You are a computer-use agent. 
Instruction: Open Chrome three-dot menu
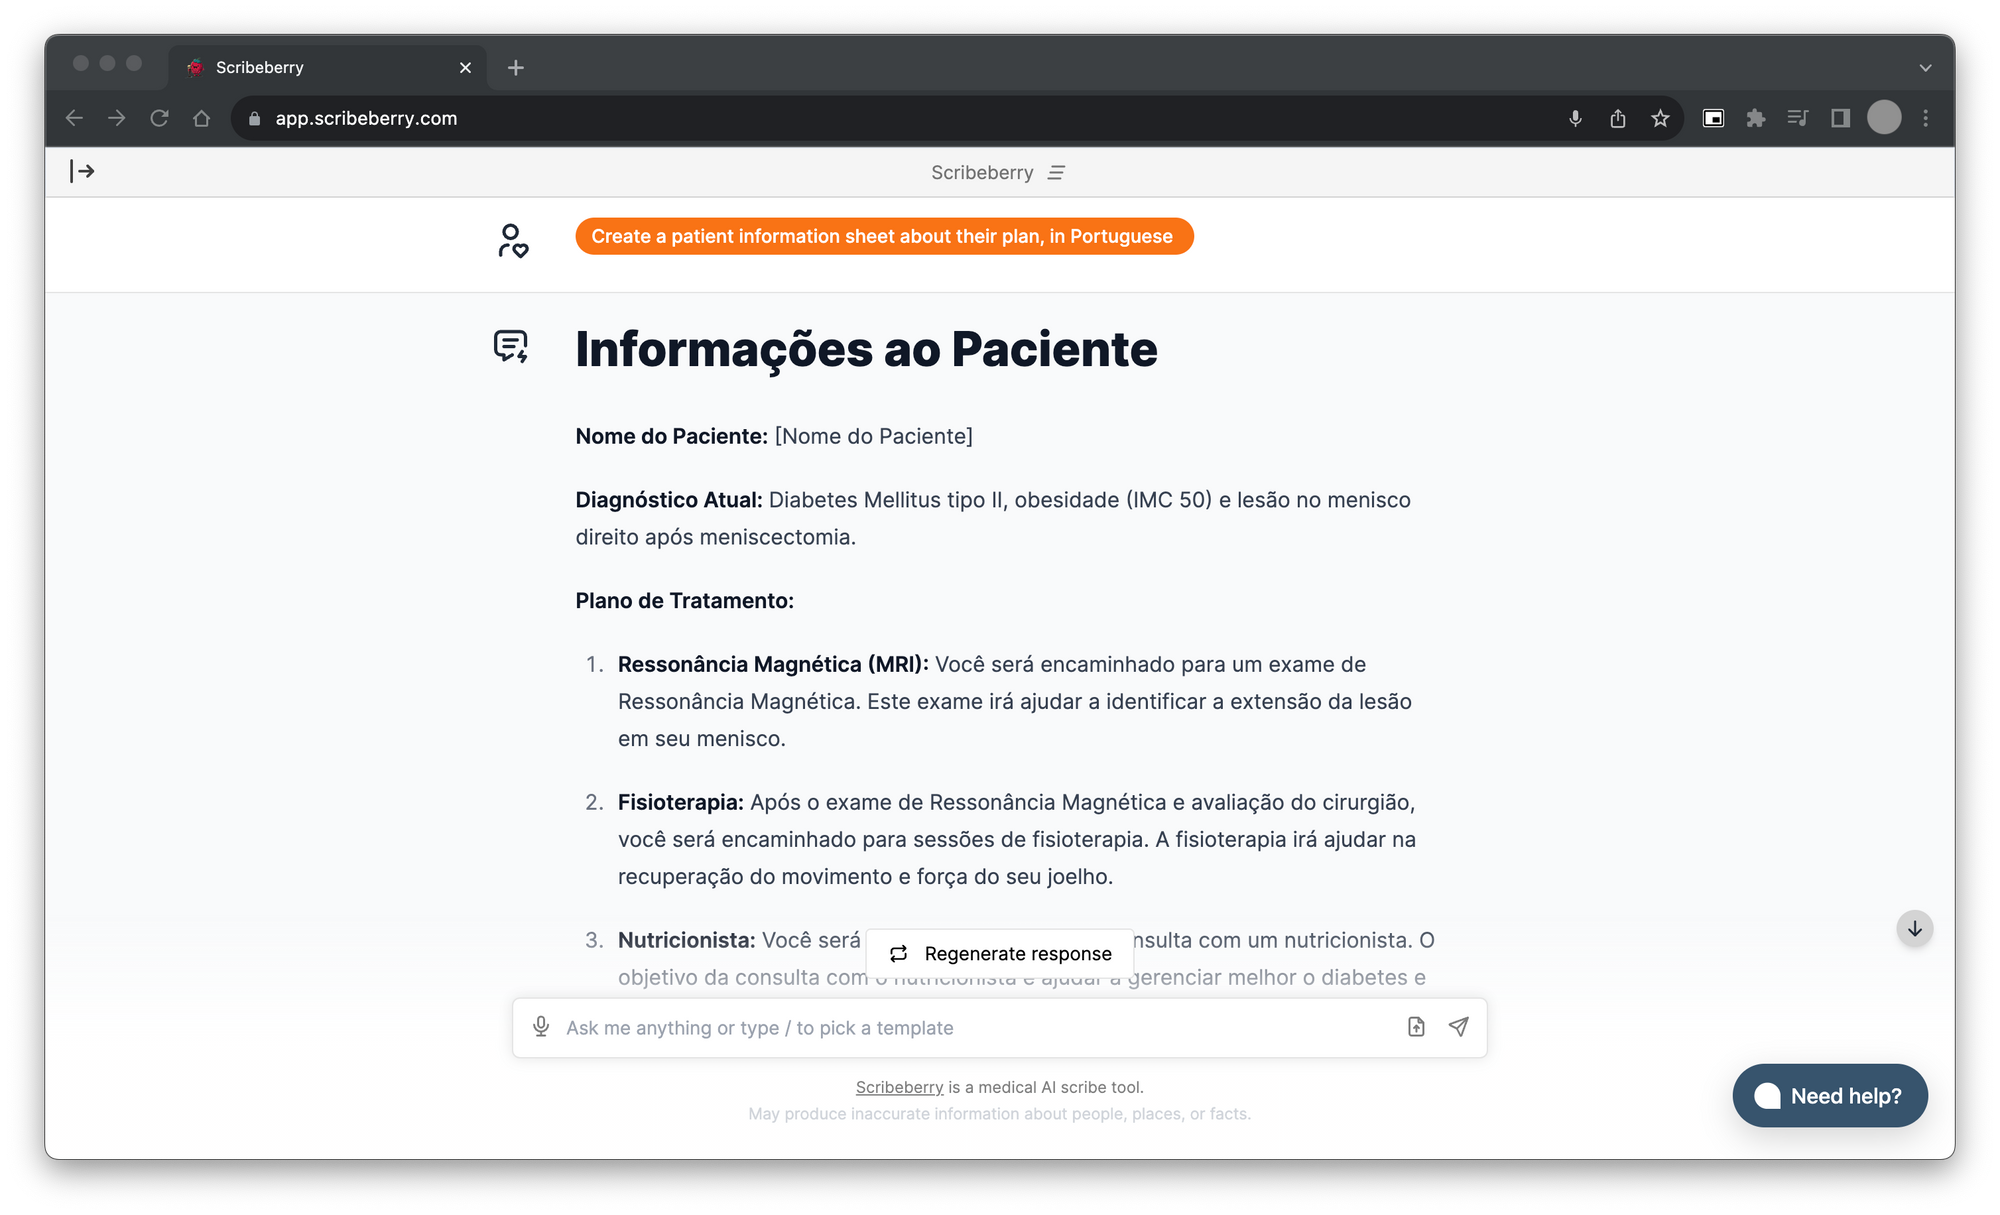point(1925,118)
